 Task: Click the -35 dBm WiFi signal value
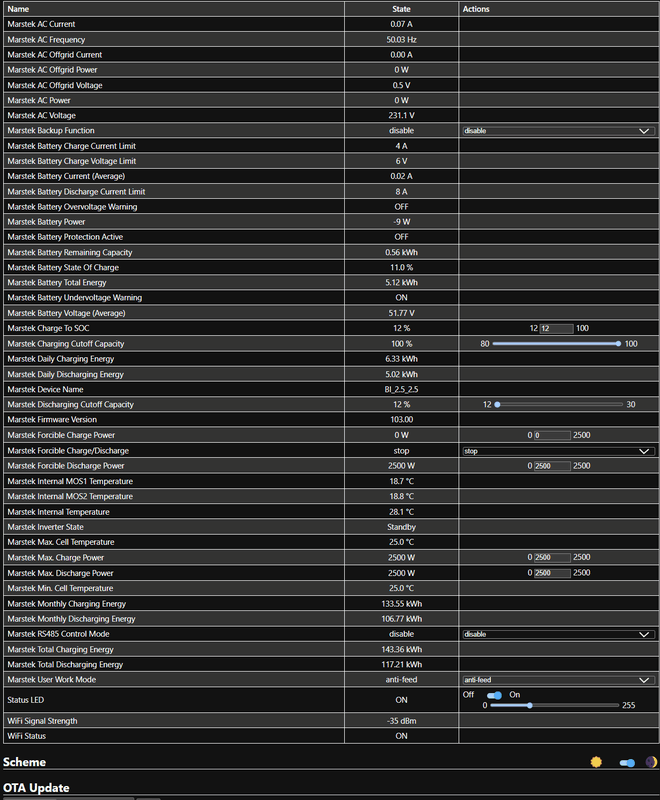(x=401, y=721)
